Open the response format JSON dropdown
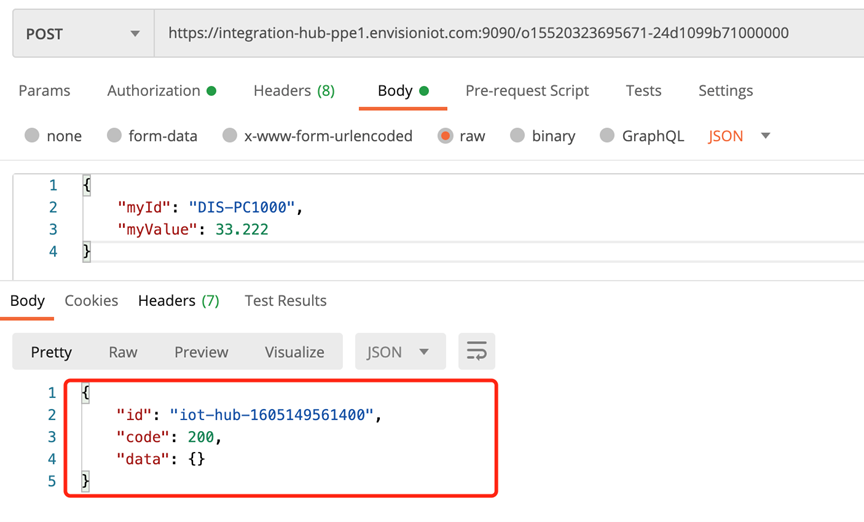 point(398,352)
